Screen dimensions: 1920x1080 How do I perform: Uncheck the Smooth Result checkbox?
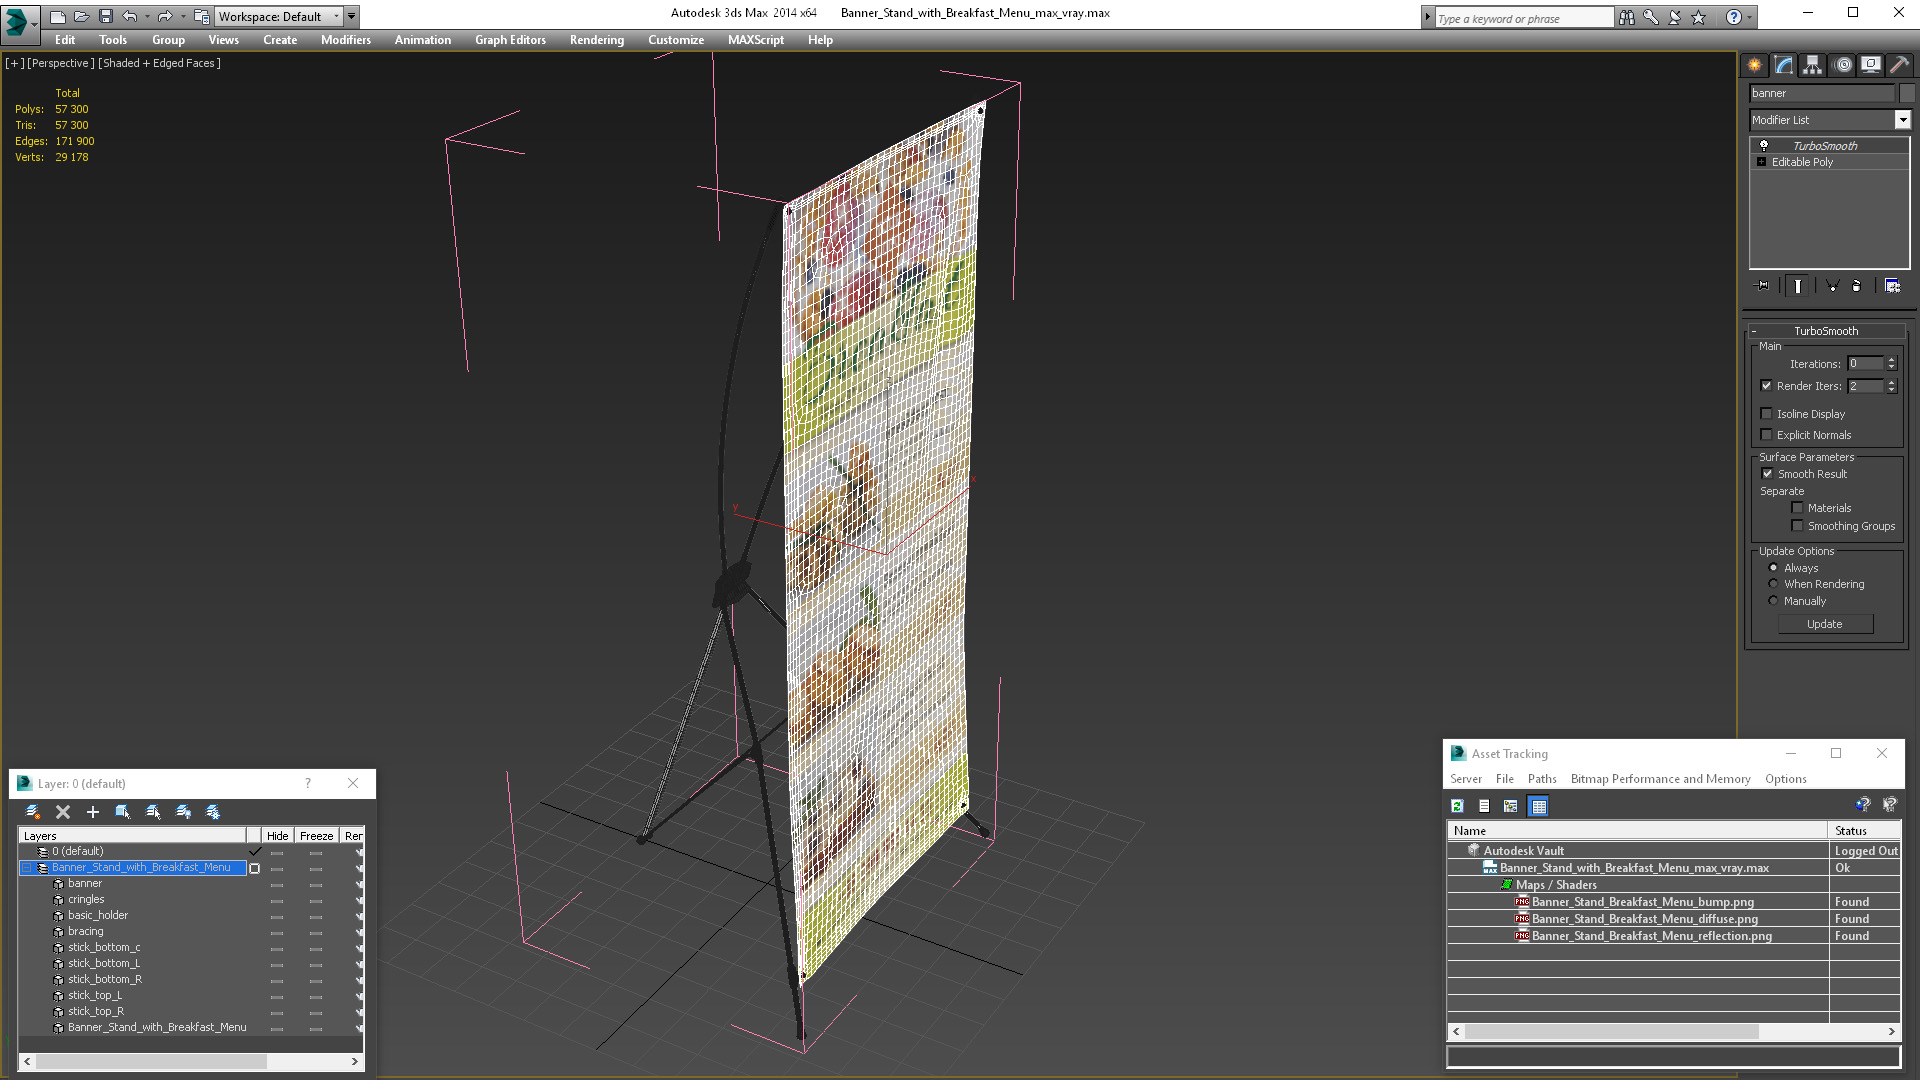[x=1767, y=474]
